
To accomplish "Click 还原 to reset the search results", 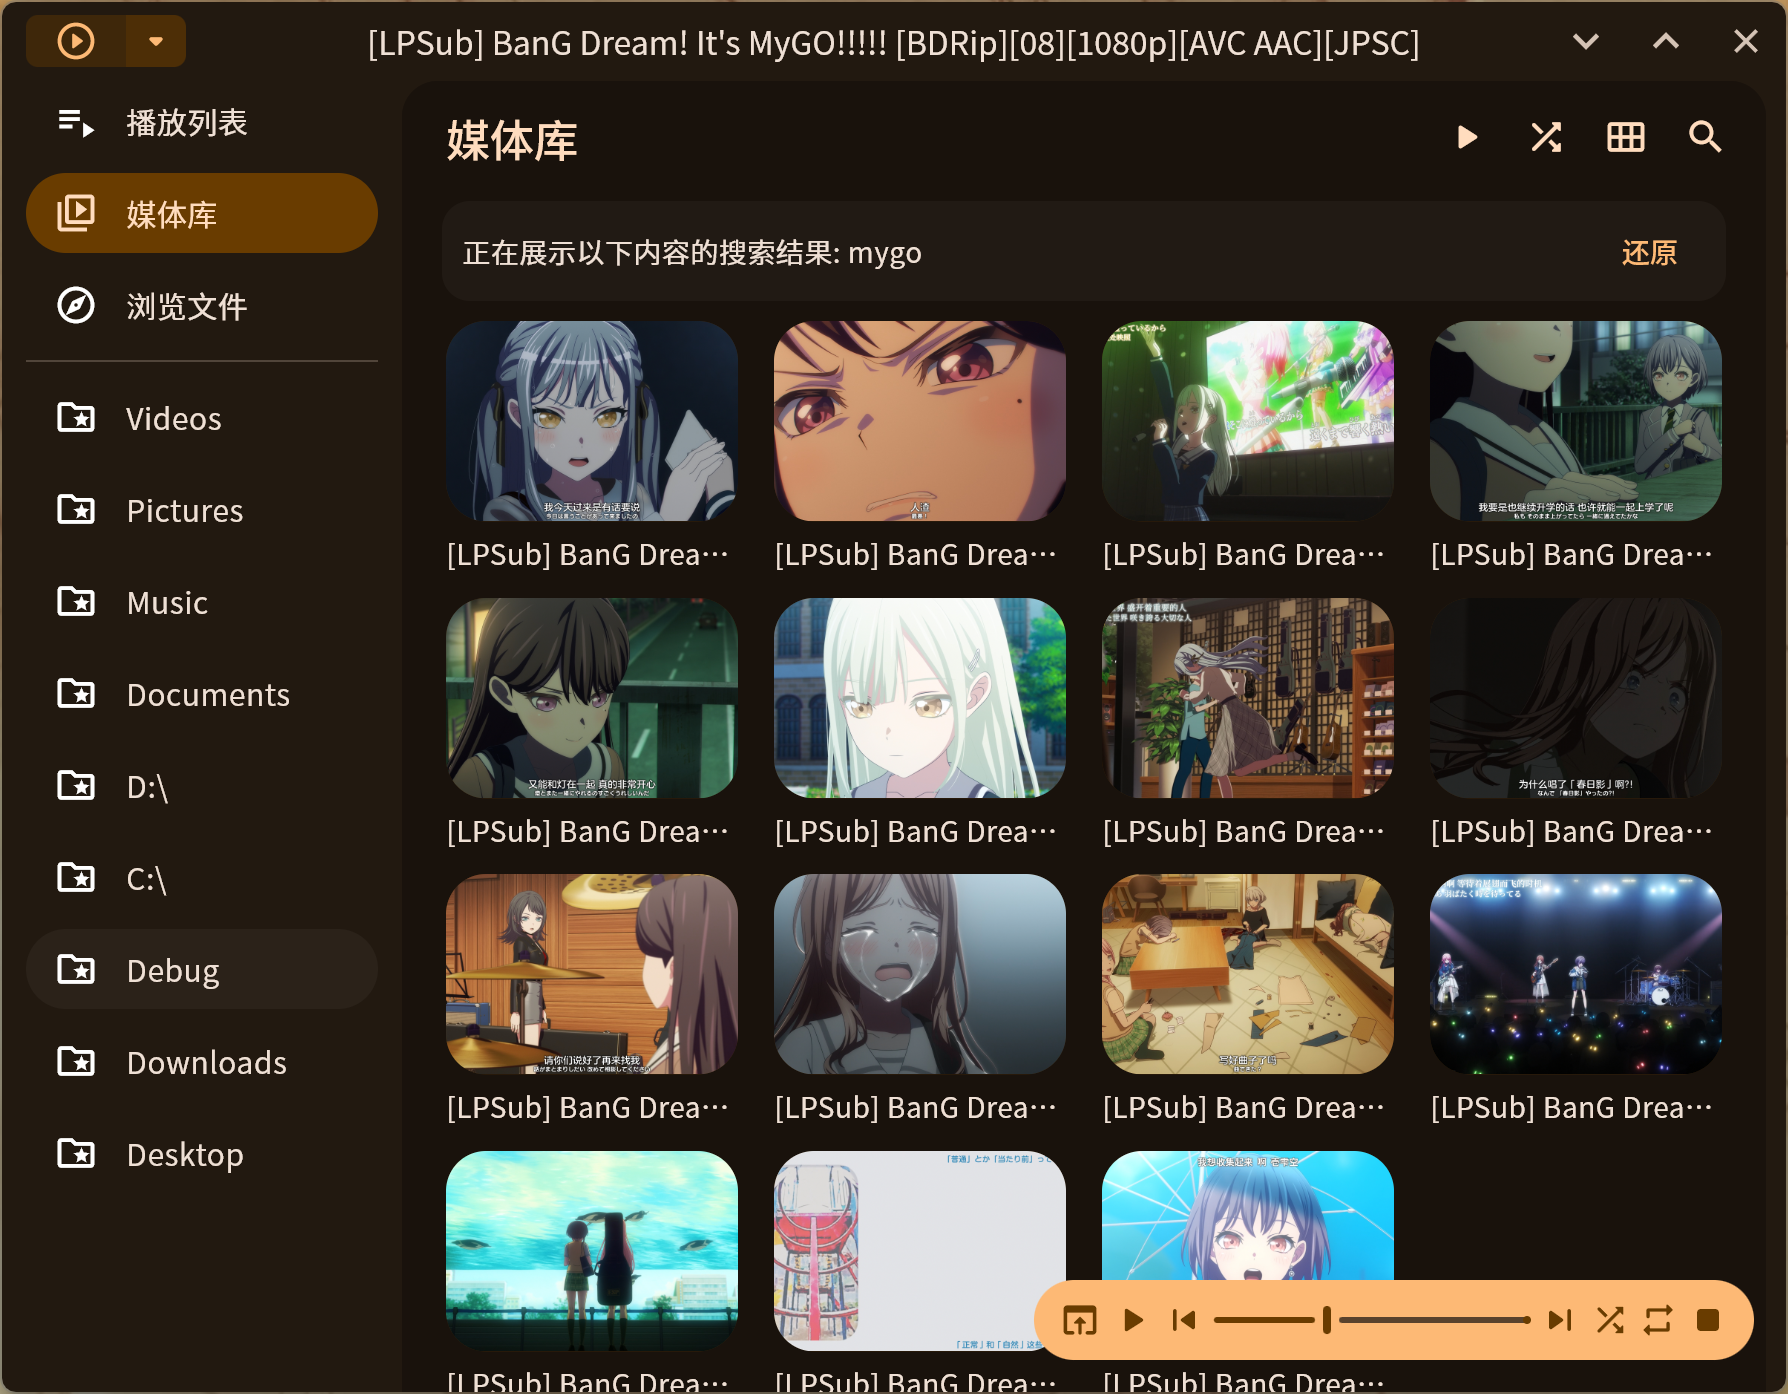I will click(1649, 252).
